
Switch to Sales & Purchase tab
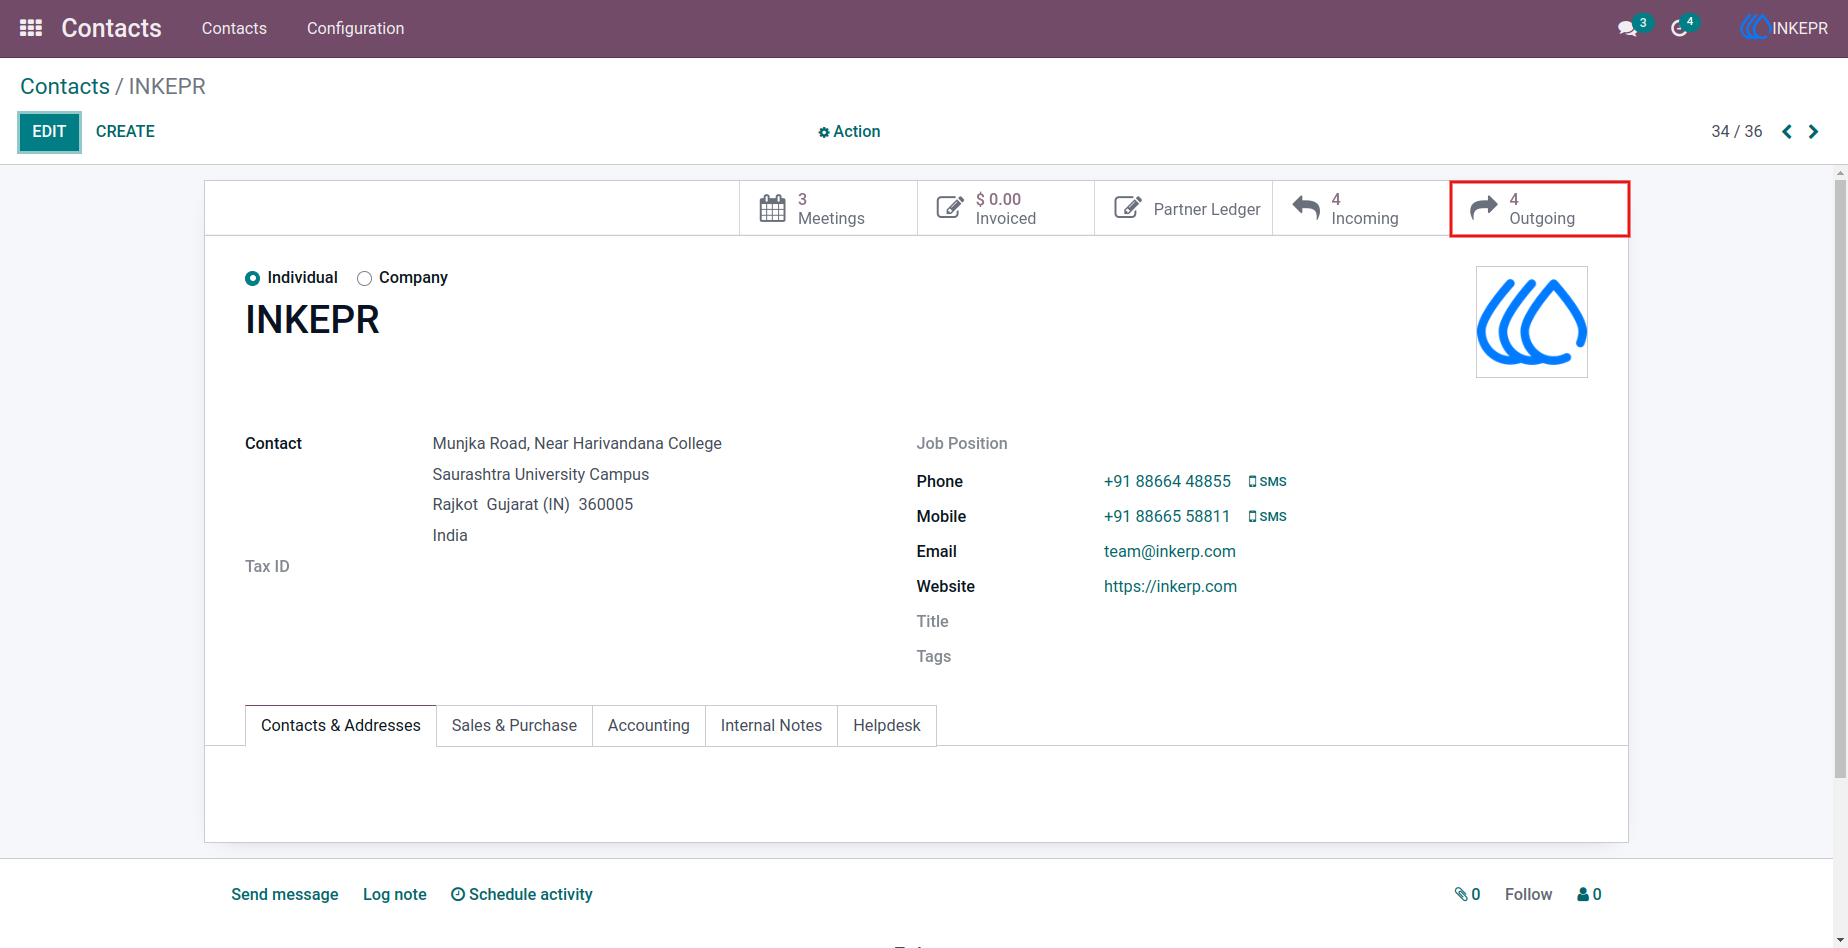pyautogui.click(x=514, y=725)
